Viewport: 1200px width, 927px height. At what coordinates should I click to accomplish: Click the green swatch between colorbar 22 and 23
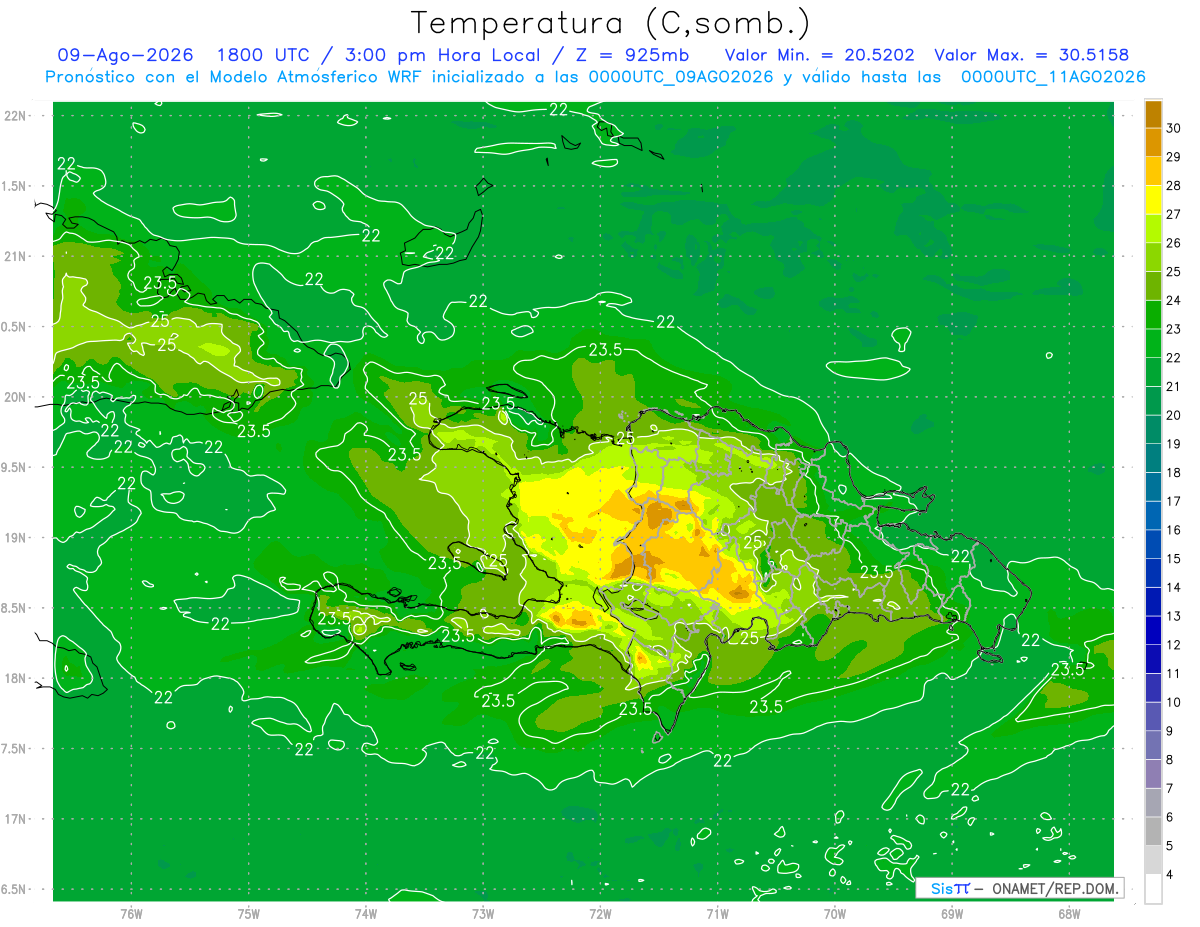1153,343
